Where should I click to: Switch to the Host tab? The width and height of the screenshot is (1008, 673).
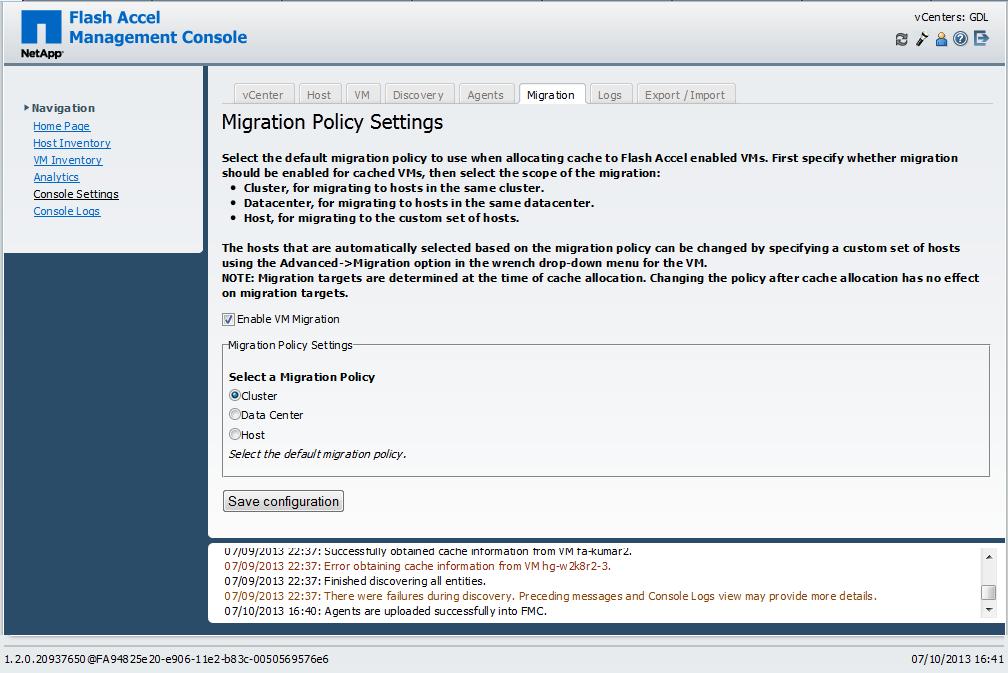(x=319, y=94)
